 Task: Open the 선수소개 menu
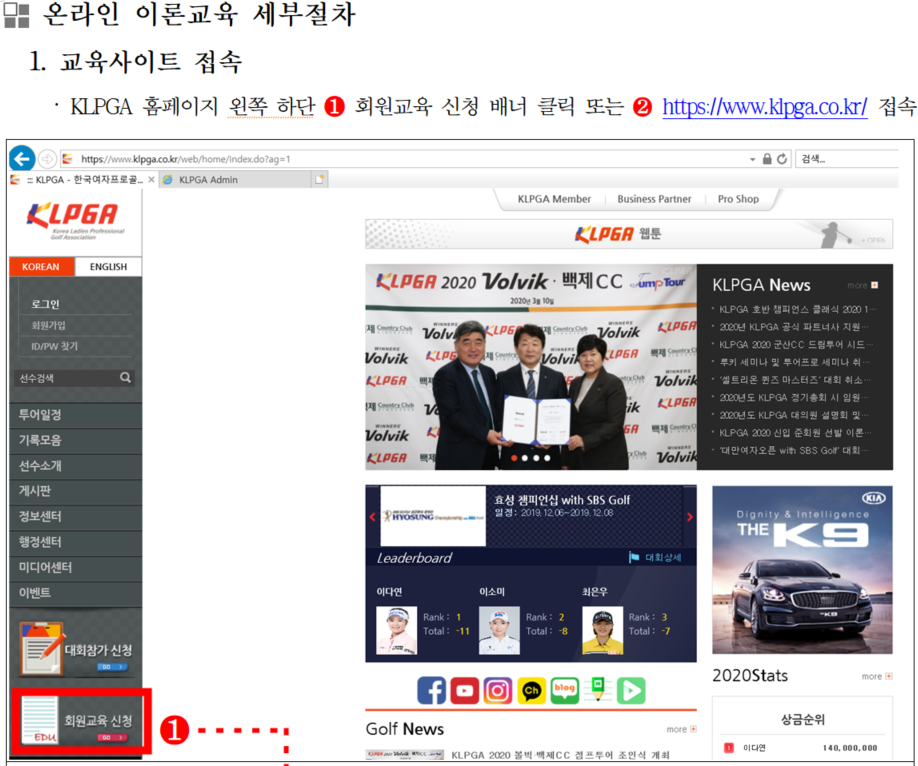point(76,466)
